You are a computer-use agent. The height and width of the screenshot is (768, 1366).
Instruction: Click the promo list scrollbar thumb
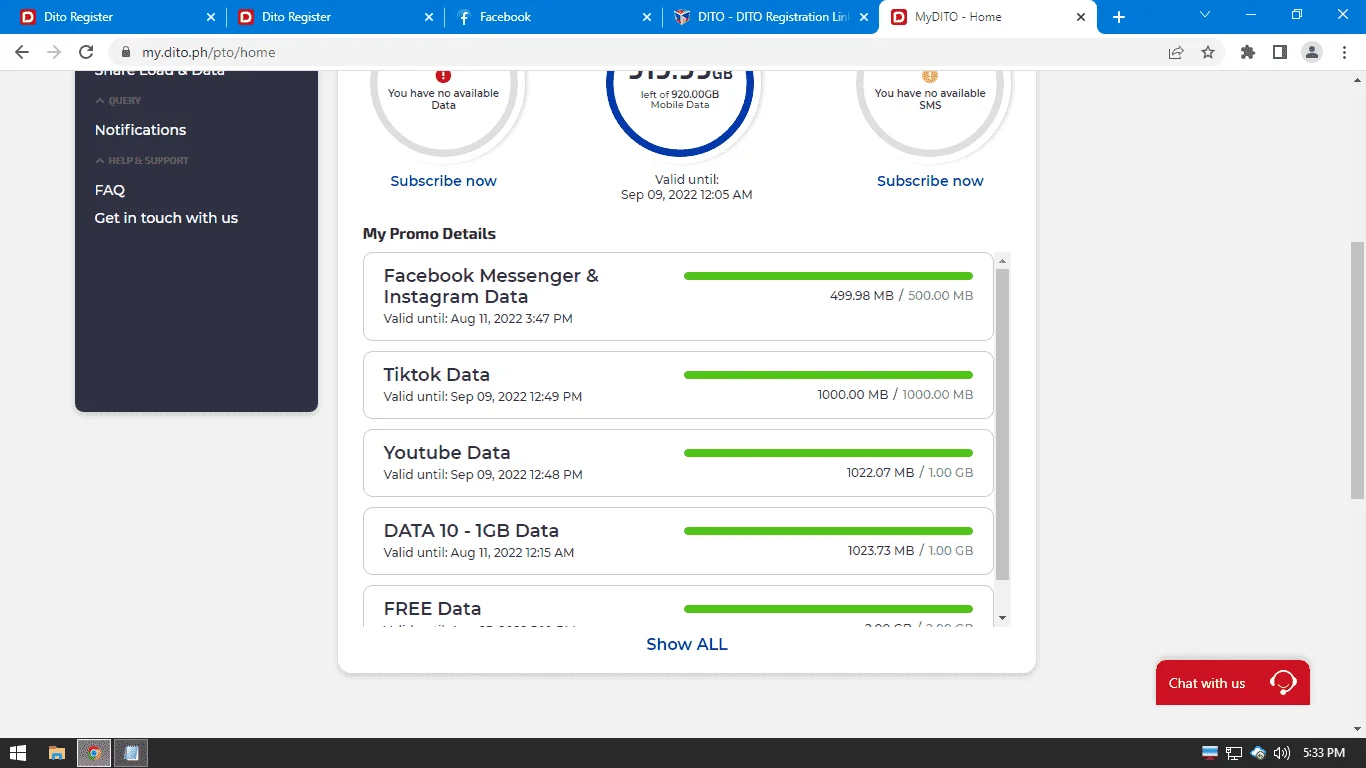click(x=1003, y=424)
